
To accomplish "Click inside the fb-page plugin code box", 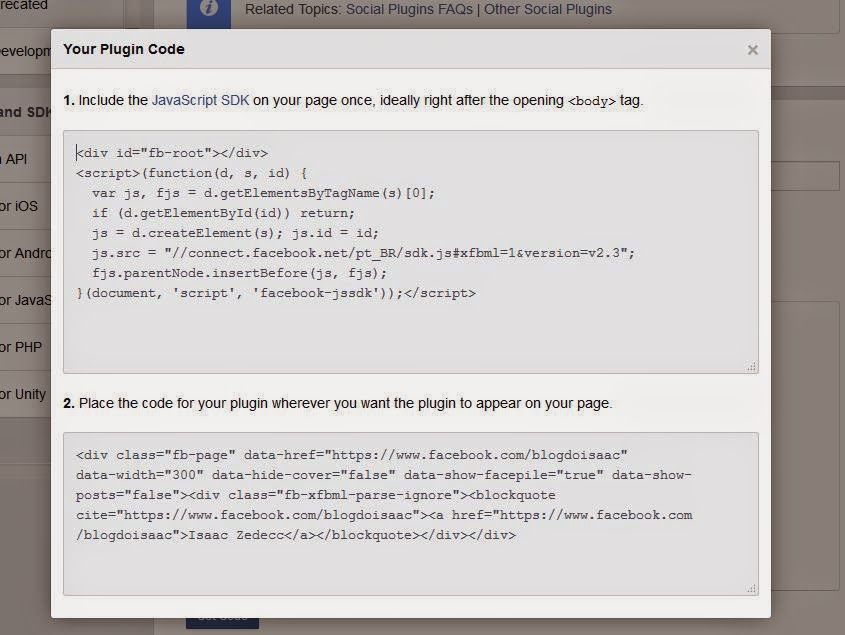I will tap(411, 514).
